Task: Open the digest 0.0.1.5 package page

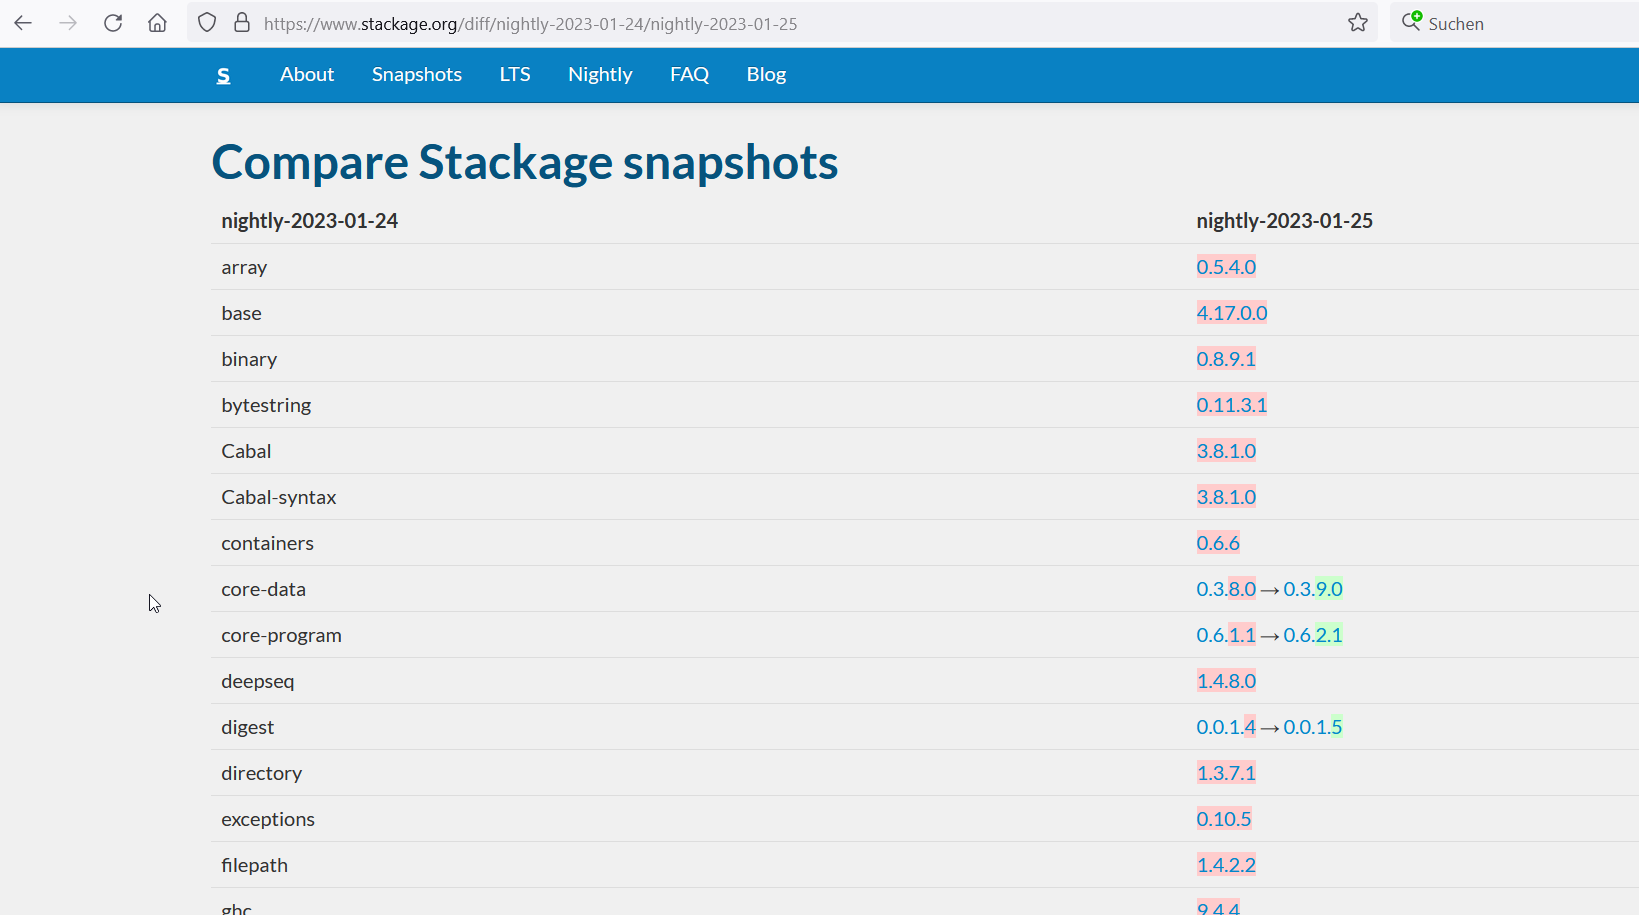Action: (x=1313, y=727)
